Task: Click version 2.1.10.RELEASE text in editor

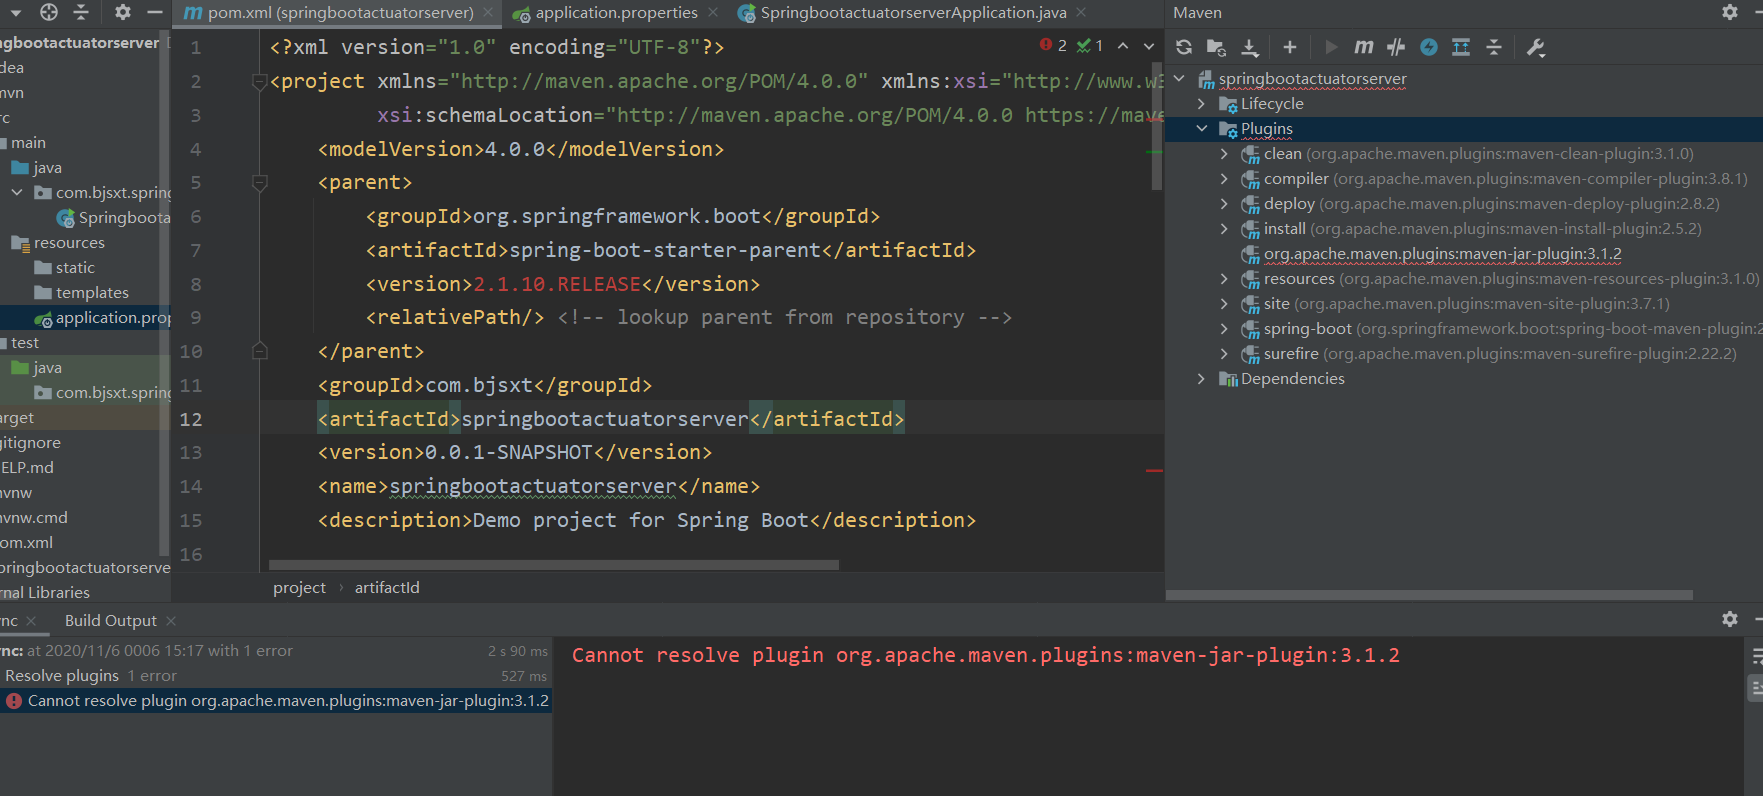Action: 557,284
